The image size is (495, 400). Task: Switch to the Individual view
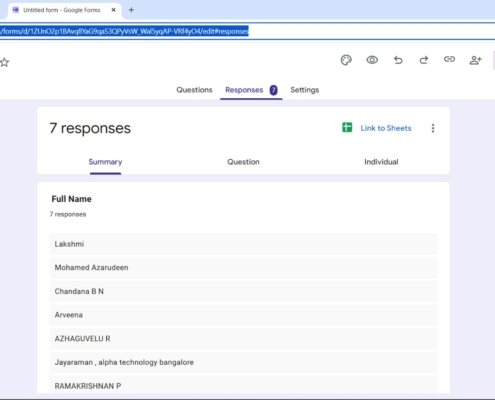[x=381, y=162]
